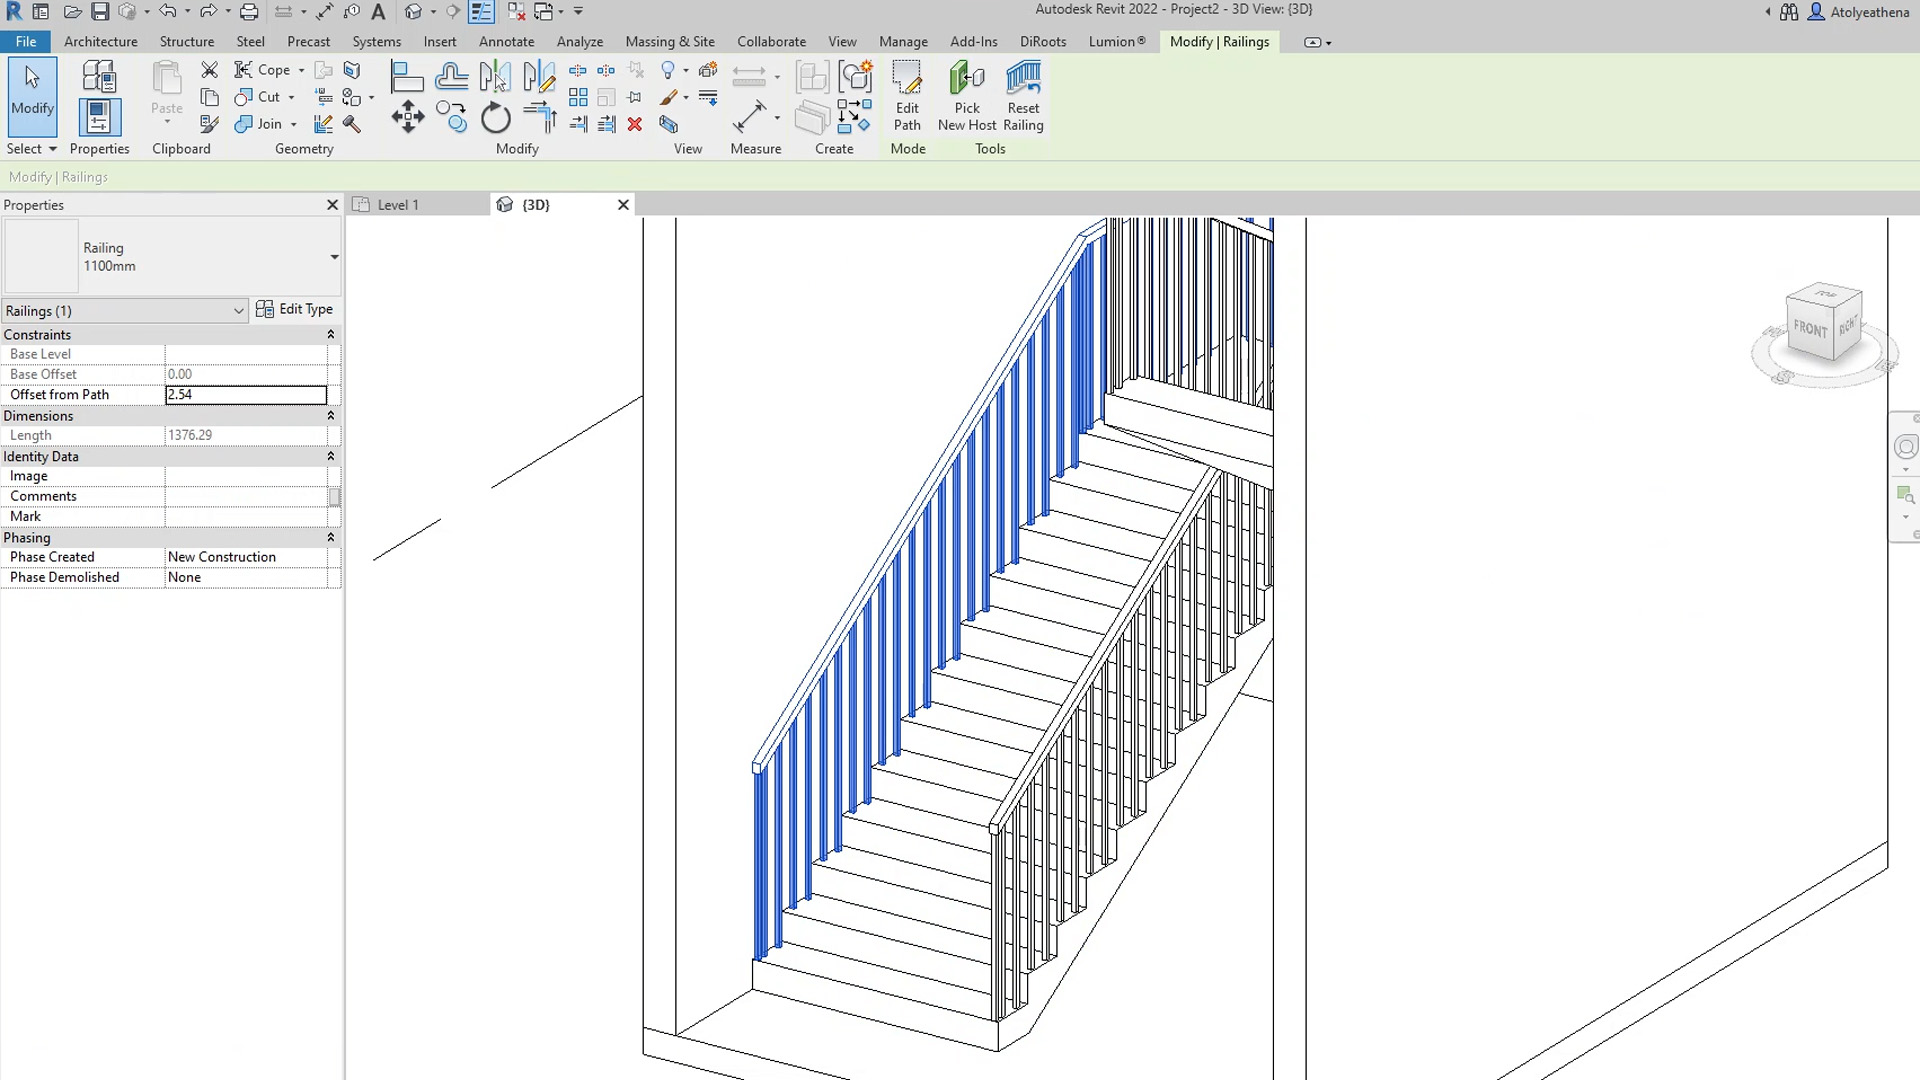Collapse the Phasing section
Viewport: 1920px width, 1080px height.
pos(330,537)
